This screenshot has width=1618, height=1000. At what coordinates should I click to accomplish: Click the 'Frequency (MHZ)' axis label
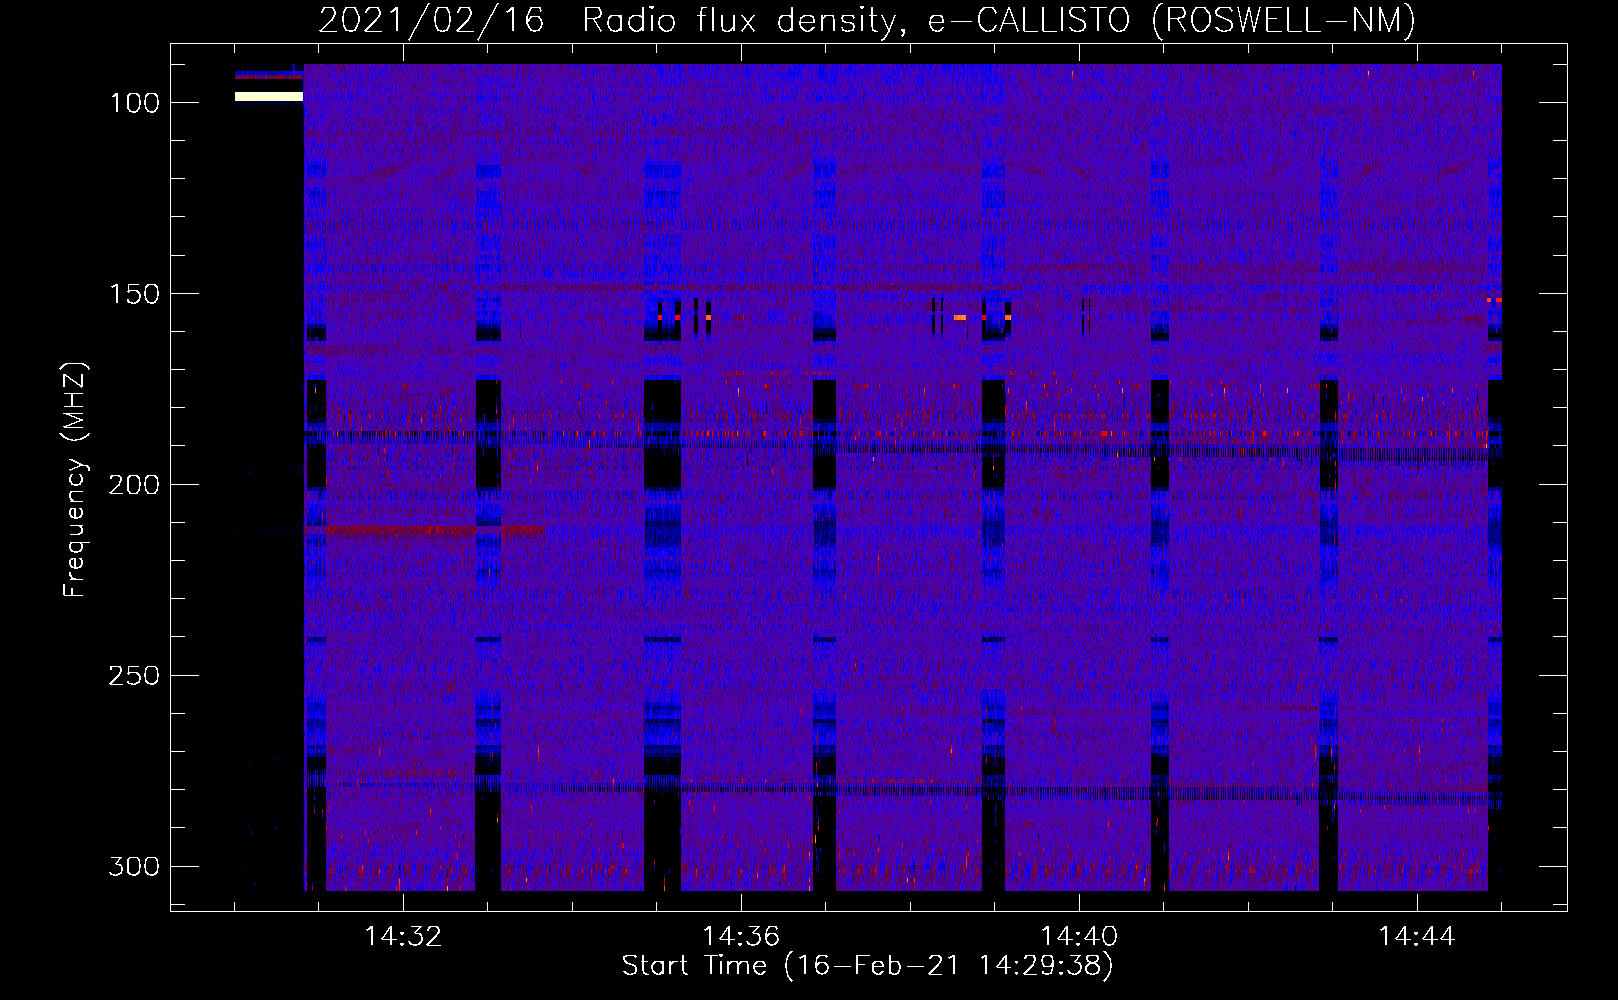pos(75,479)
